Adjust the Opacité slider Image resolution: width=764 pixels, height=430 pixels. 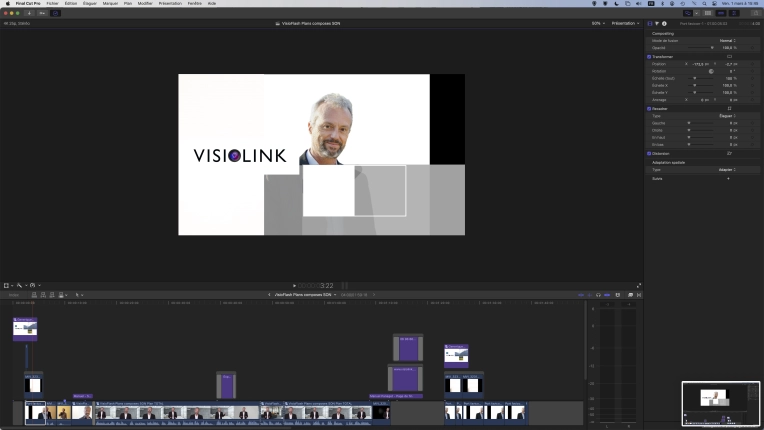[701, 48]
